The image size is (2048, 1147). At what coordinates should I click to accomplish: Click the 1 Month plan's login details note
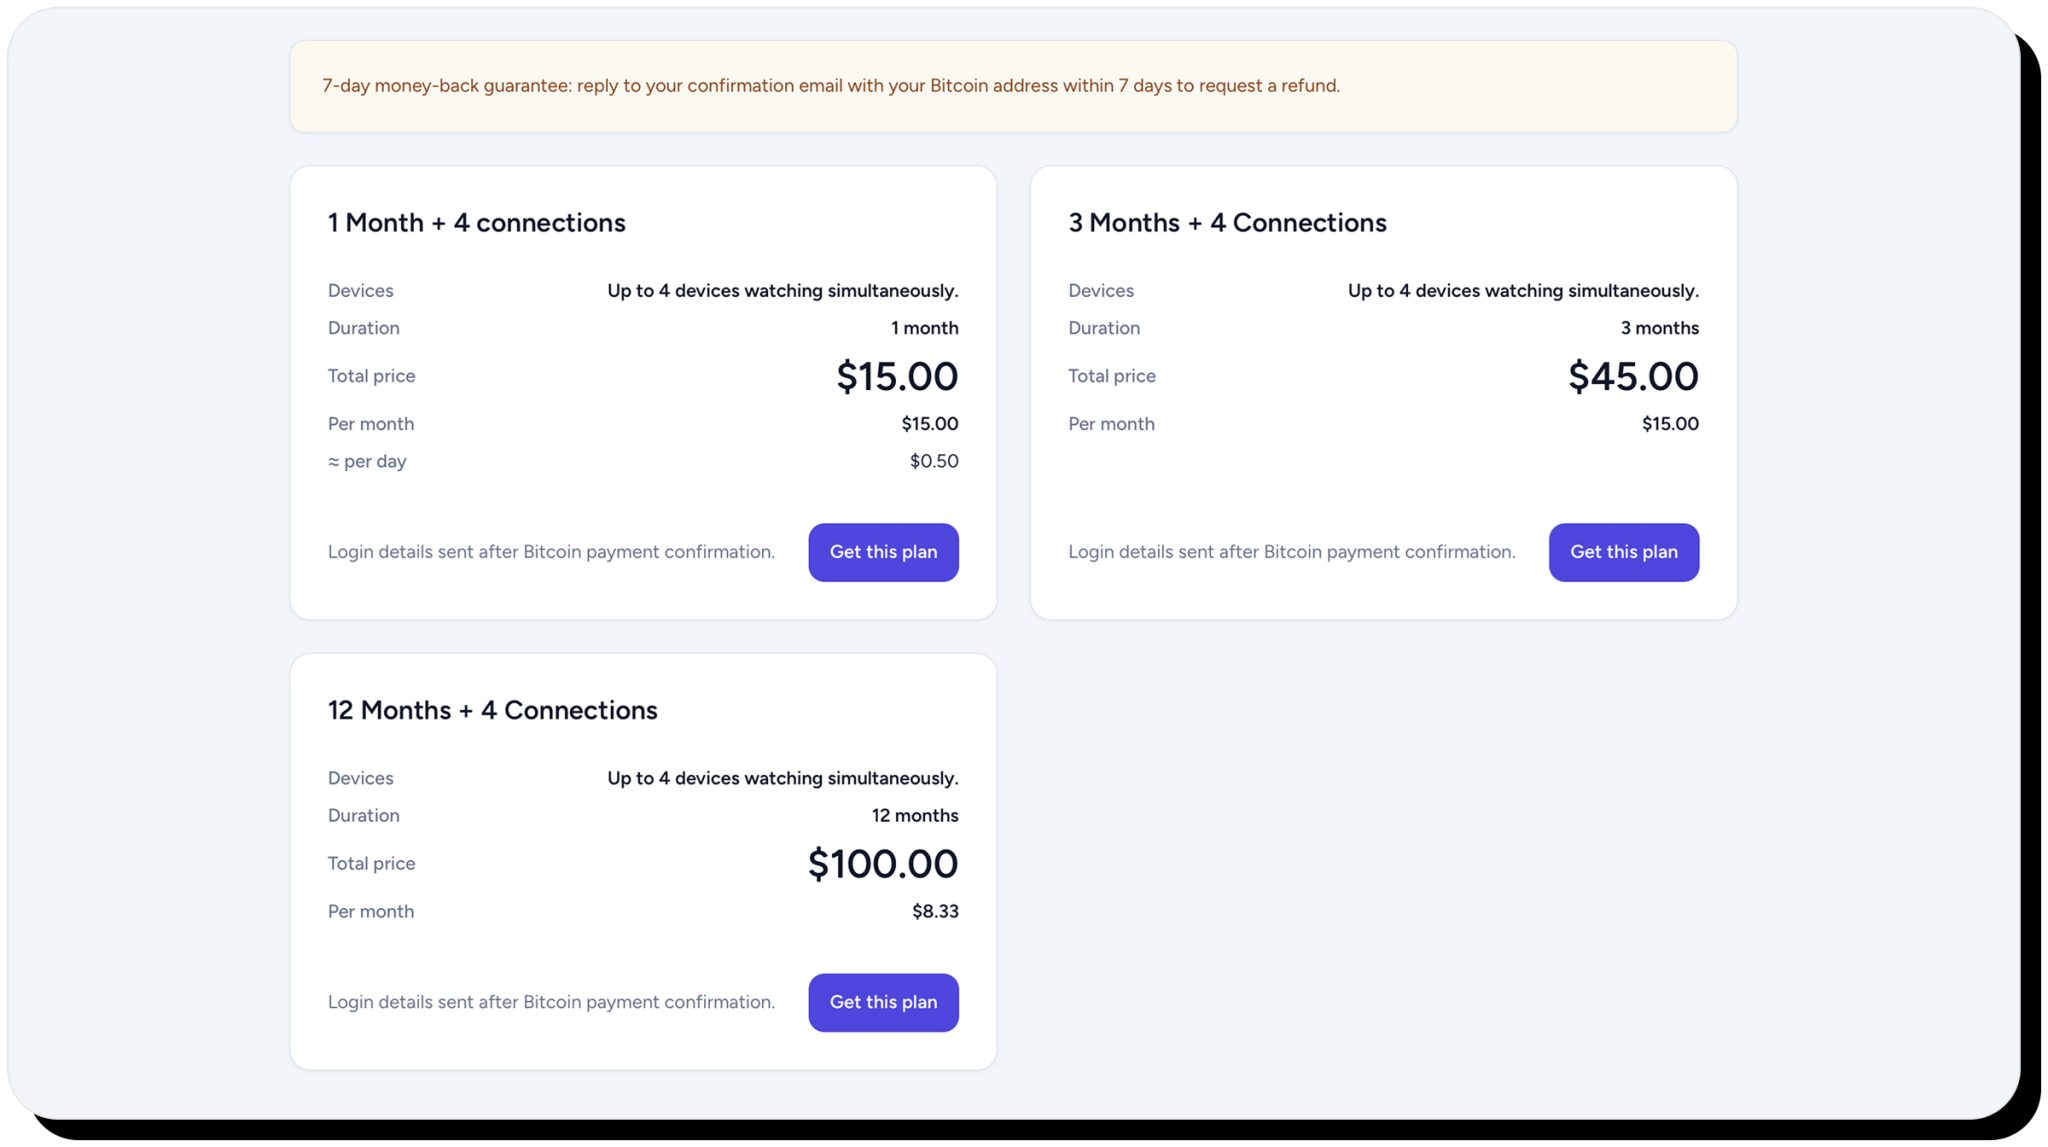[x=551, y=552]
